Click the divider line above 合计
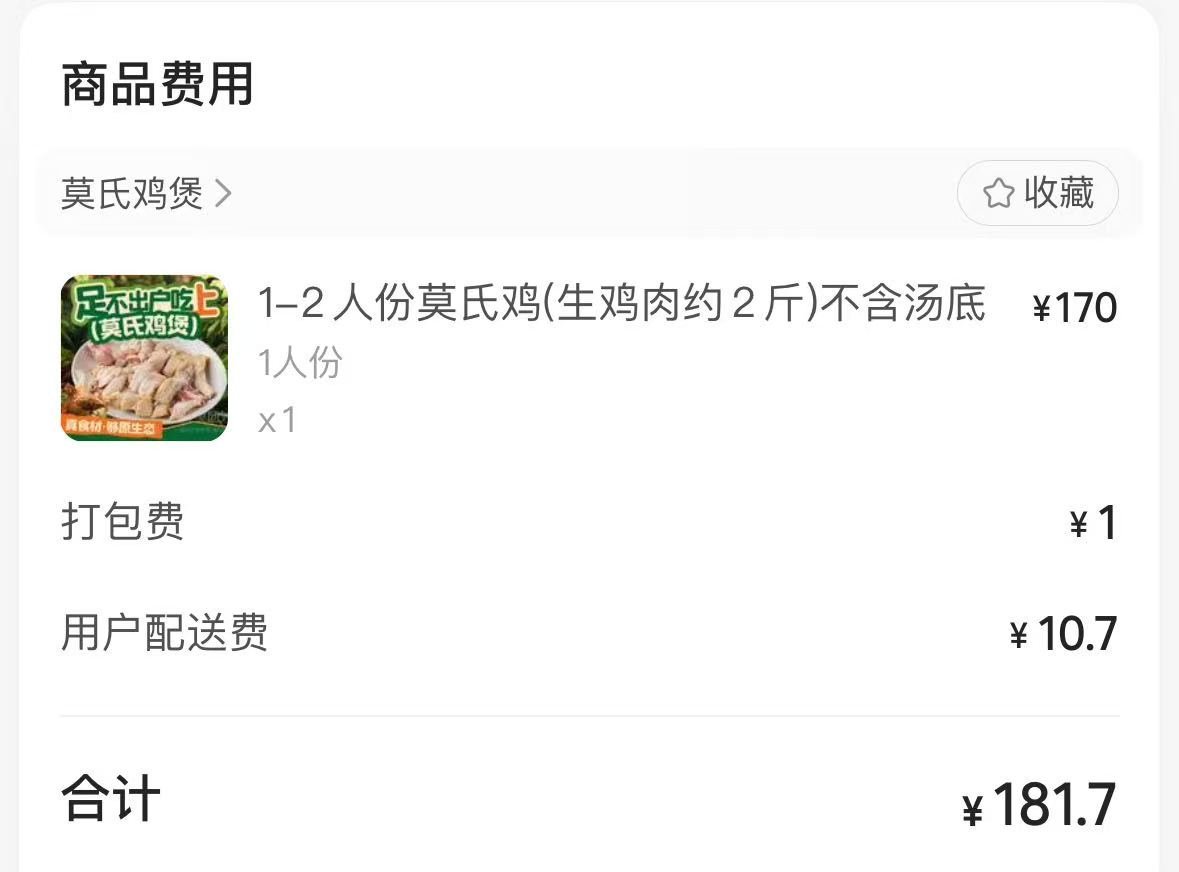 [590, 716]
